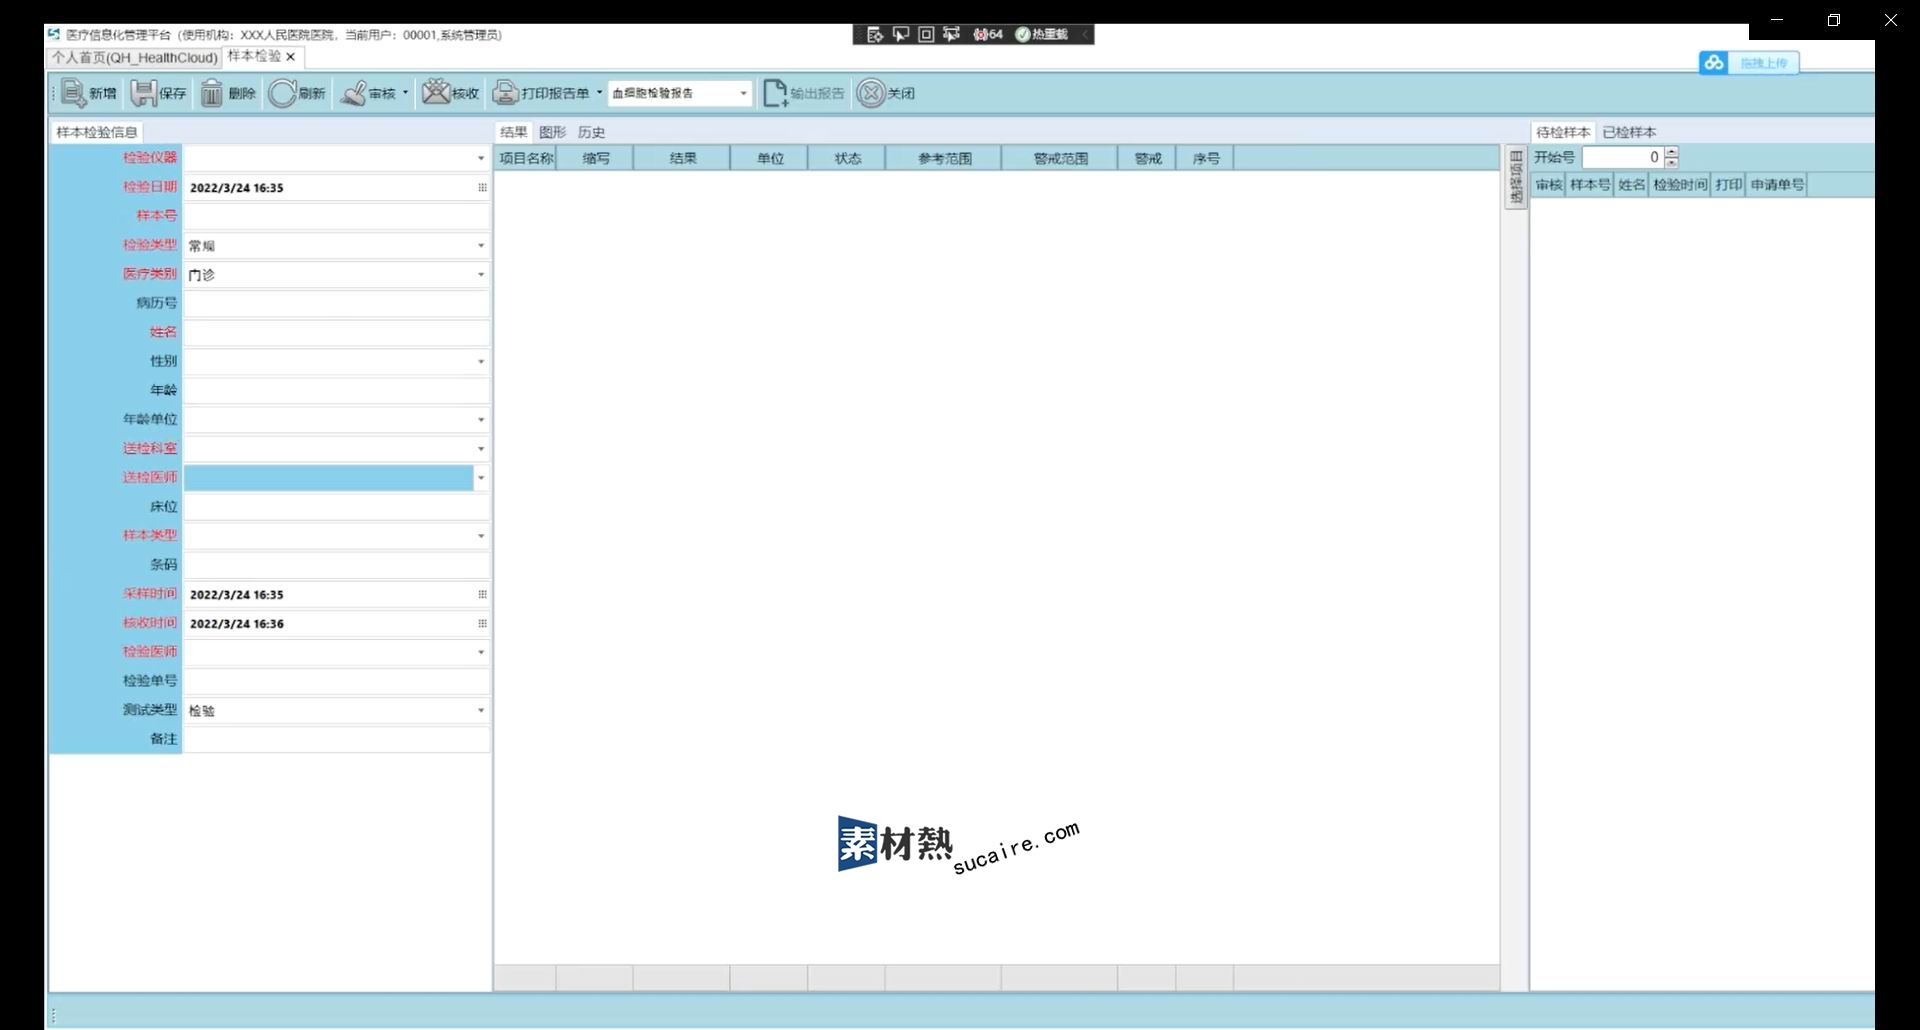Screen dimensions: 1920x1030
Task: Switch to the 历史 tab
Action: pos(591,132)
